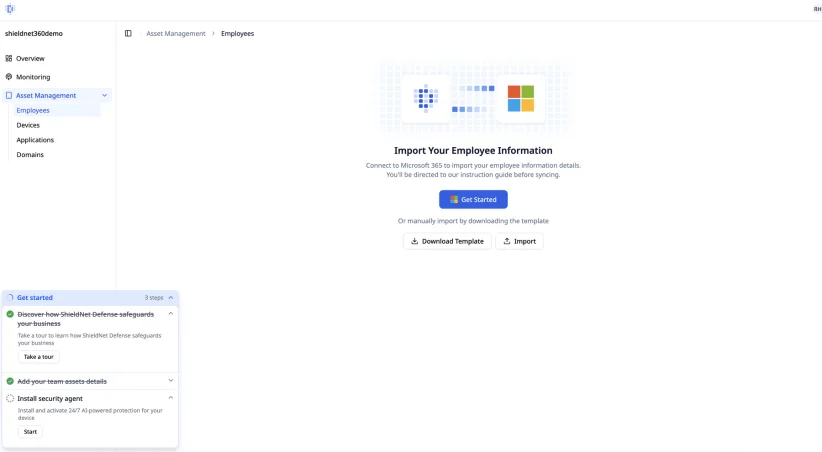Click the 3 steps label

pyautogui.click(x=154, y=298)
